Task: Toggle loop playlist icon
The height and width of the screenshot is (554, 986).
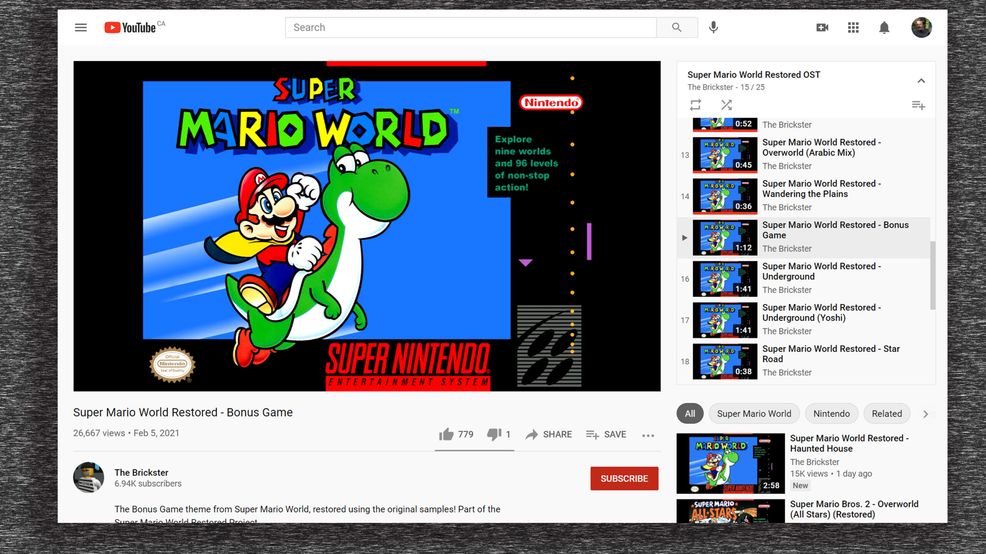Action: tap(695, 105)
